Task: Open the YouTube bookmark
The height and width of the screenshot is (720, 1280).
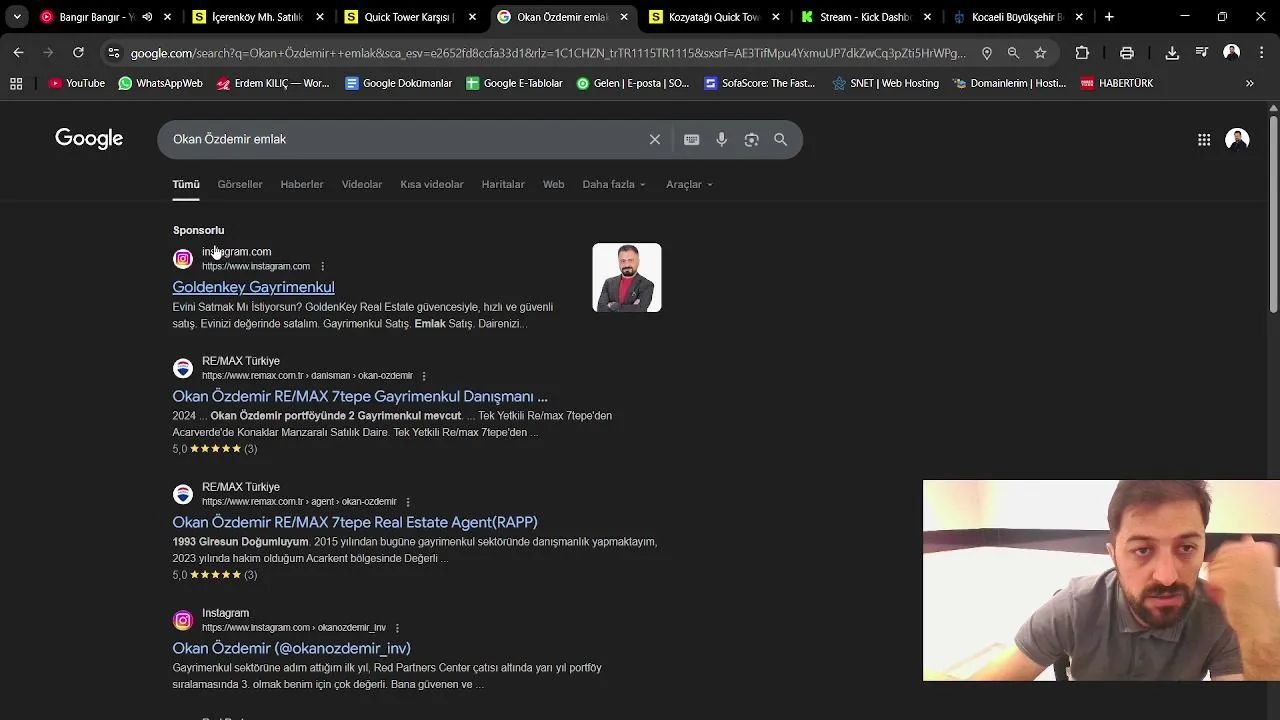Action: click(x=77, y=83)
